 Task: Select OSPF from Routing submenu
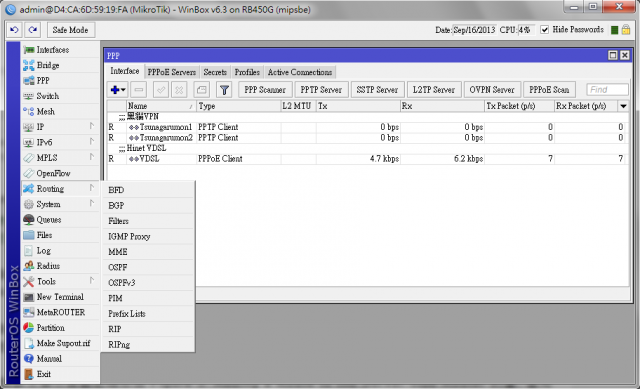click(148, 268)
